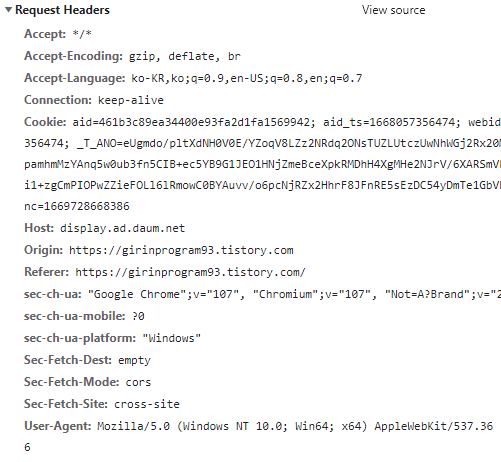Screen dimensions: 501x462
Task: Collapse the Request Headers section
Action: coord(8,10)
